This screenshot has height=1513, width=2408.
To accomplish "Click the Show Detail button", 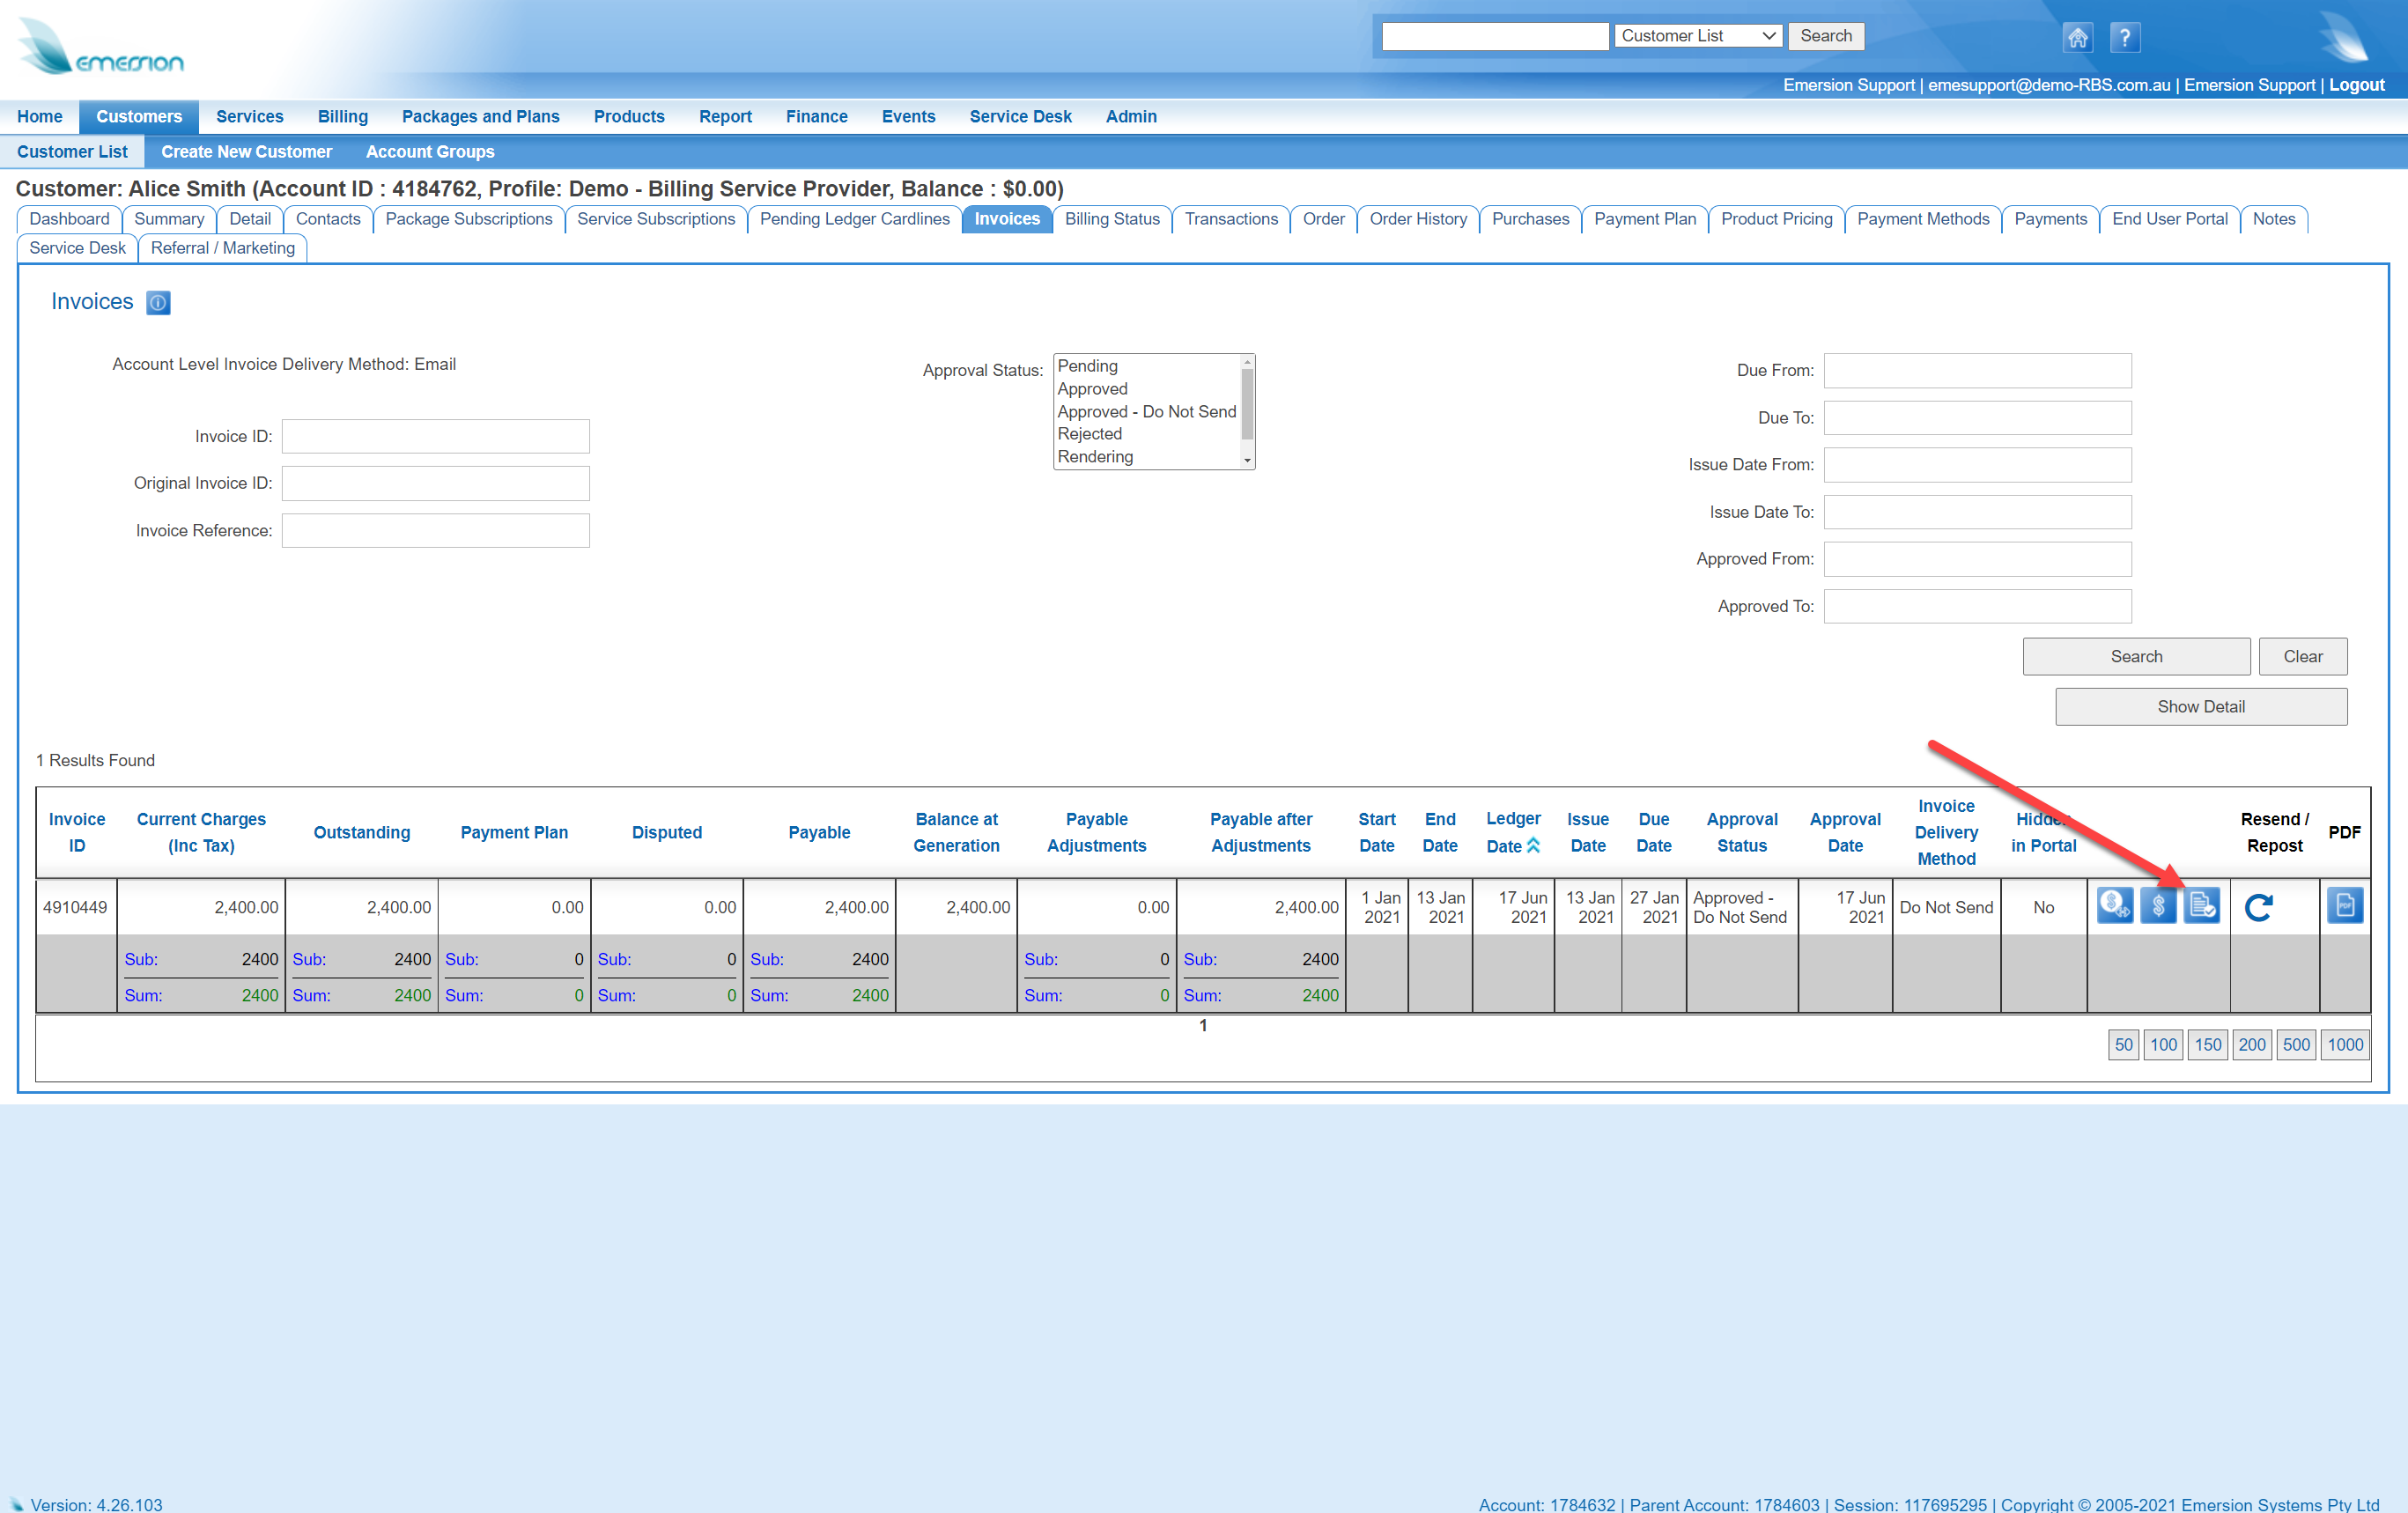I will pos(2200,706).
